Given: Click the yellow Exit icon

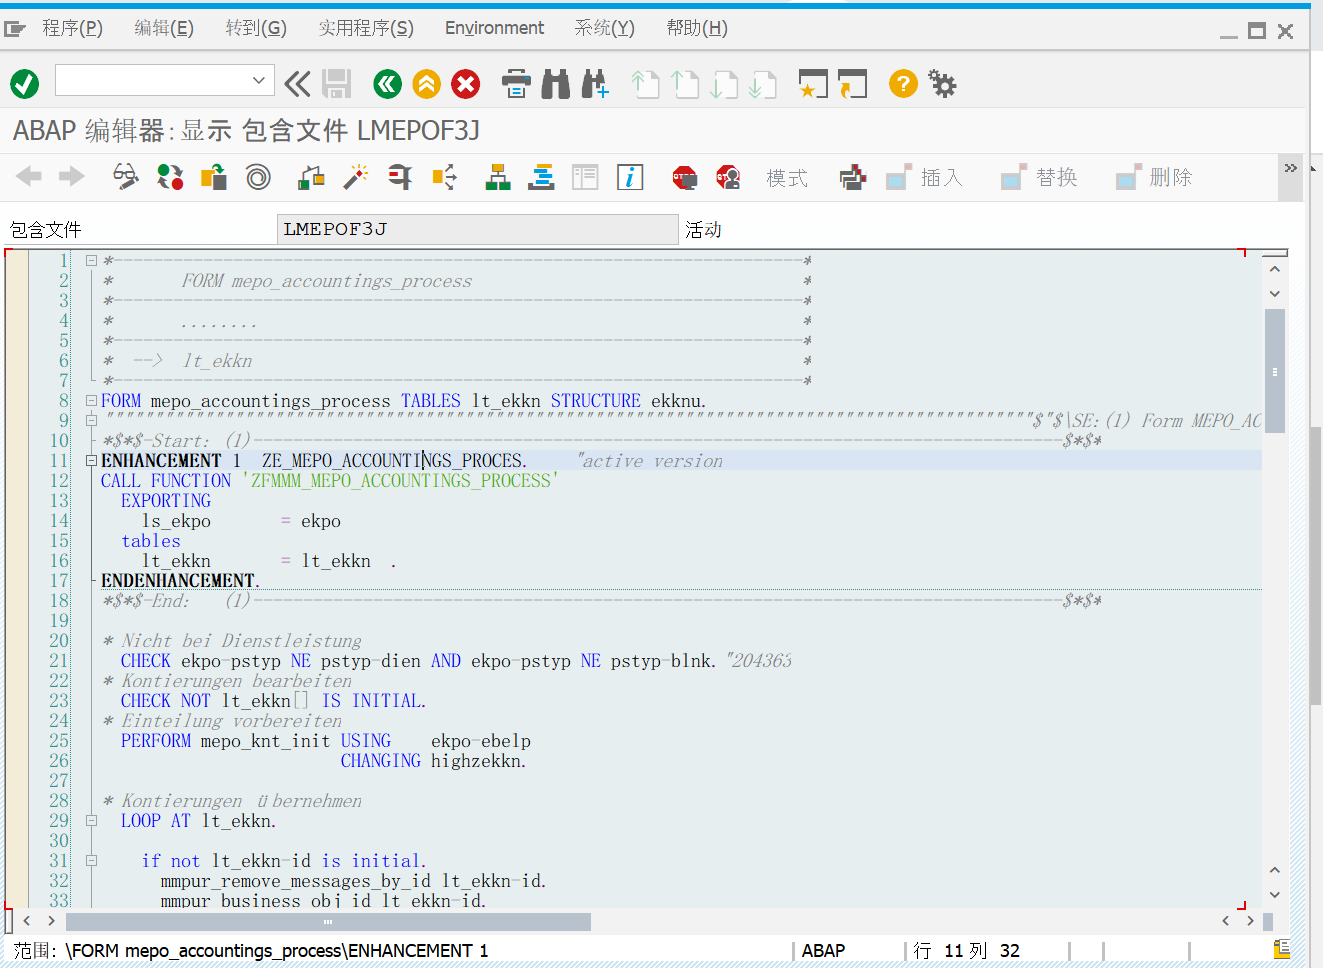Looking at the screenshot, I should point(427,84).
